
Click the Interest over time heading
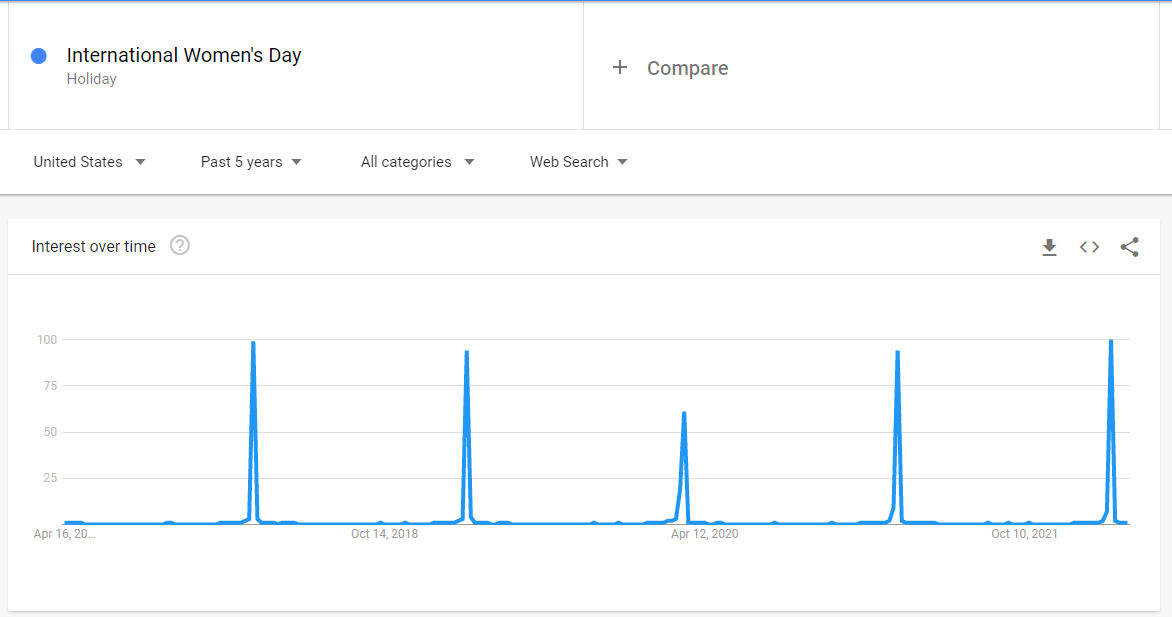click(x=94, y=247)
